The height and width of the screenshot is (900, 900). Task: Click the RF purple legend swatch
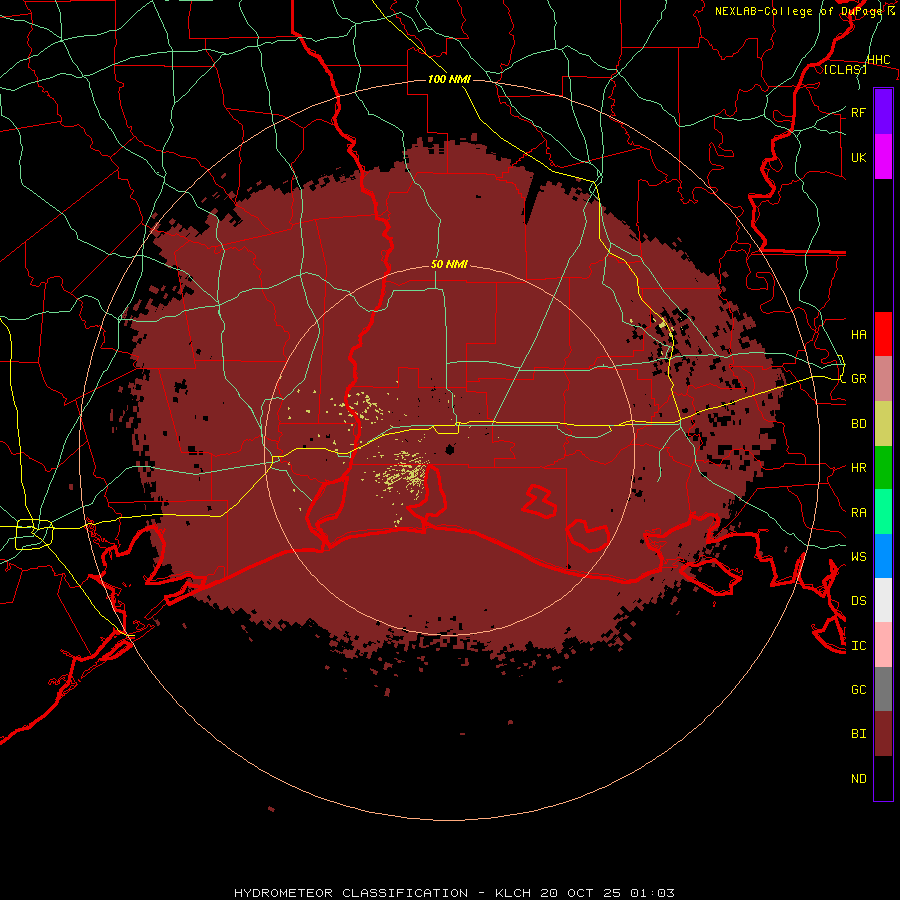click(883, 112)
